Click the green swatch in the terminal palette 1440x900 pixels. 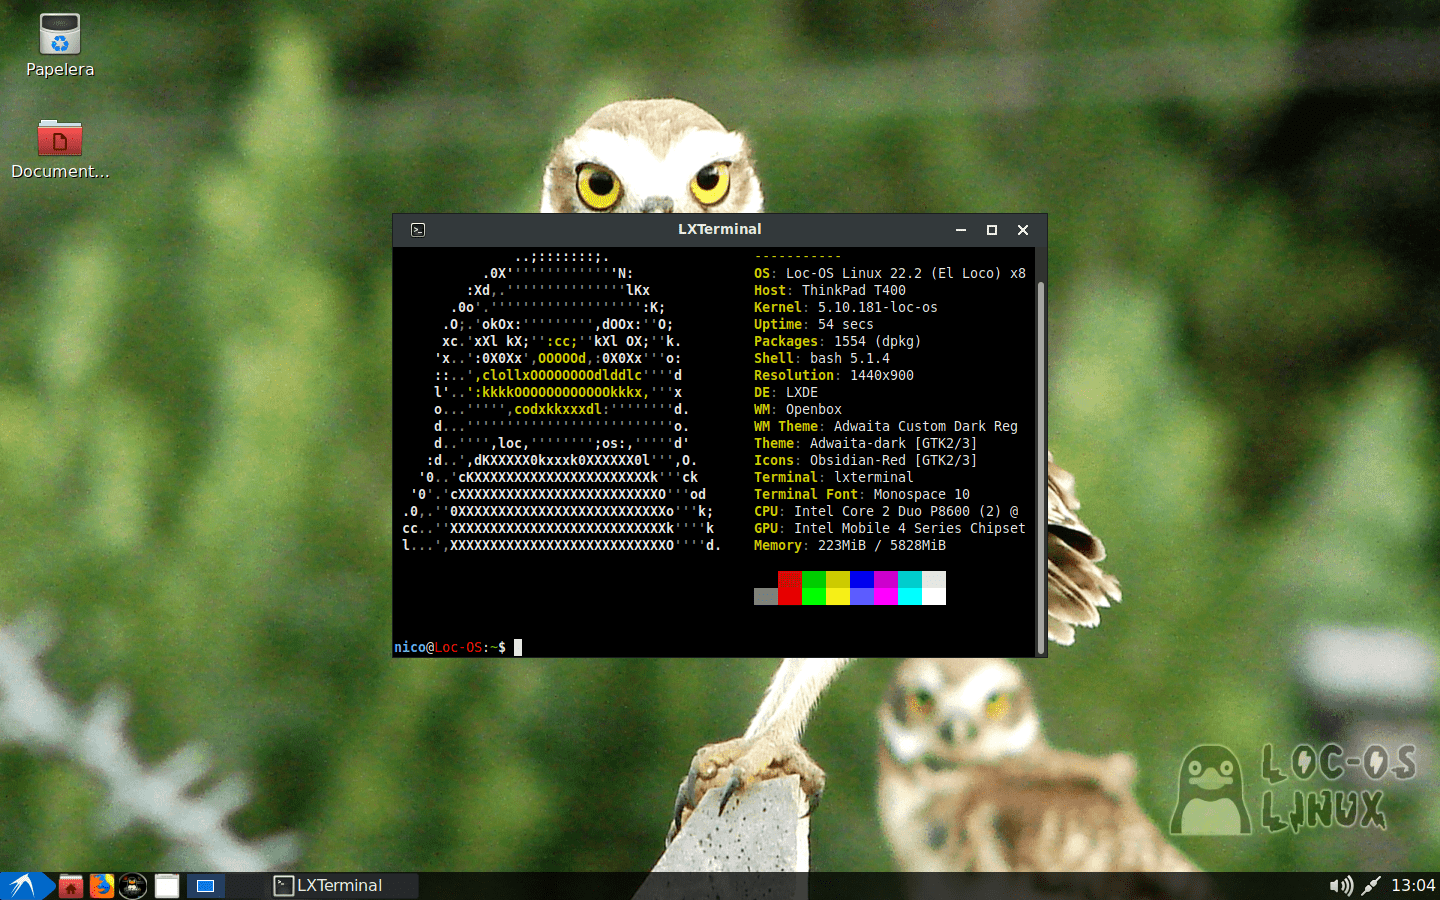tap(813, 588)
